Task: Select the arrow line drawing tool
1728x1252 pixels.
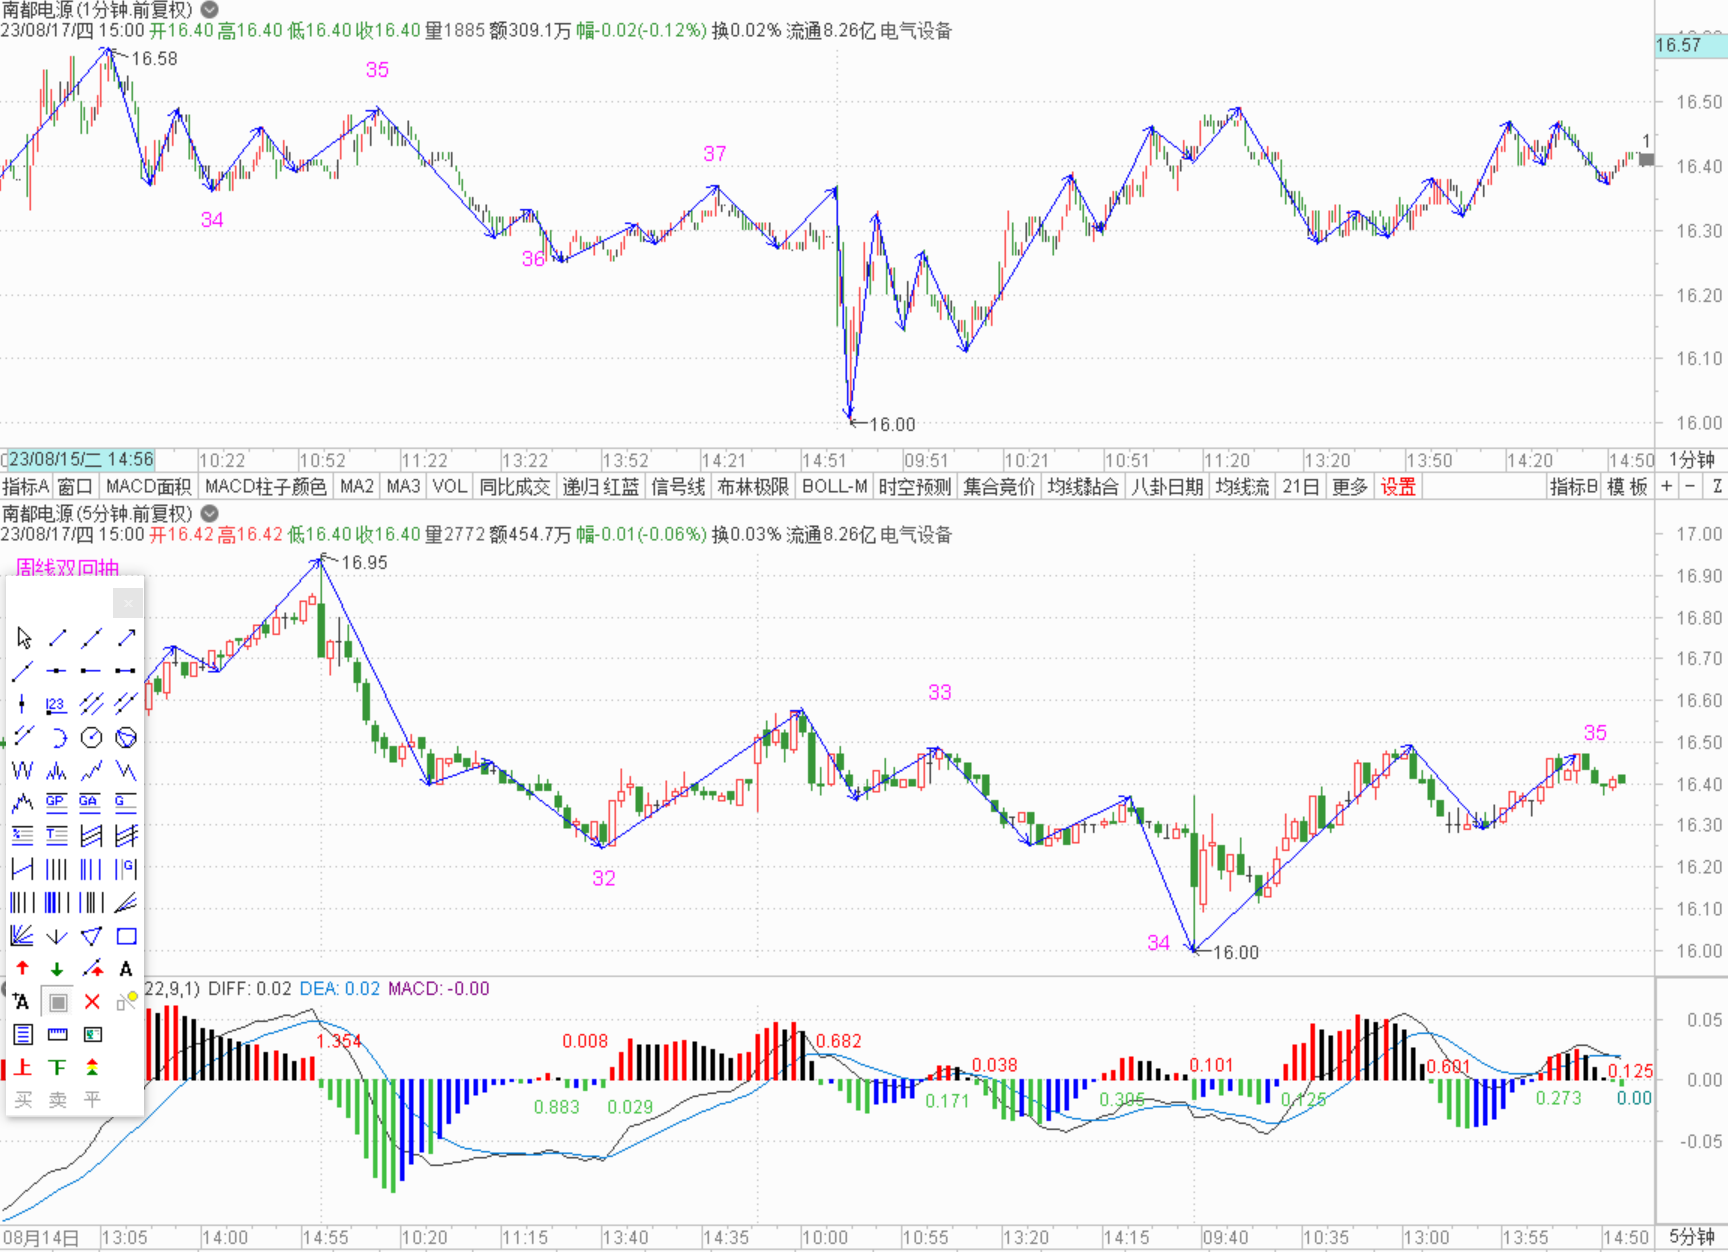Action: tap(126, 637)
